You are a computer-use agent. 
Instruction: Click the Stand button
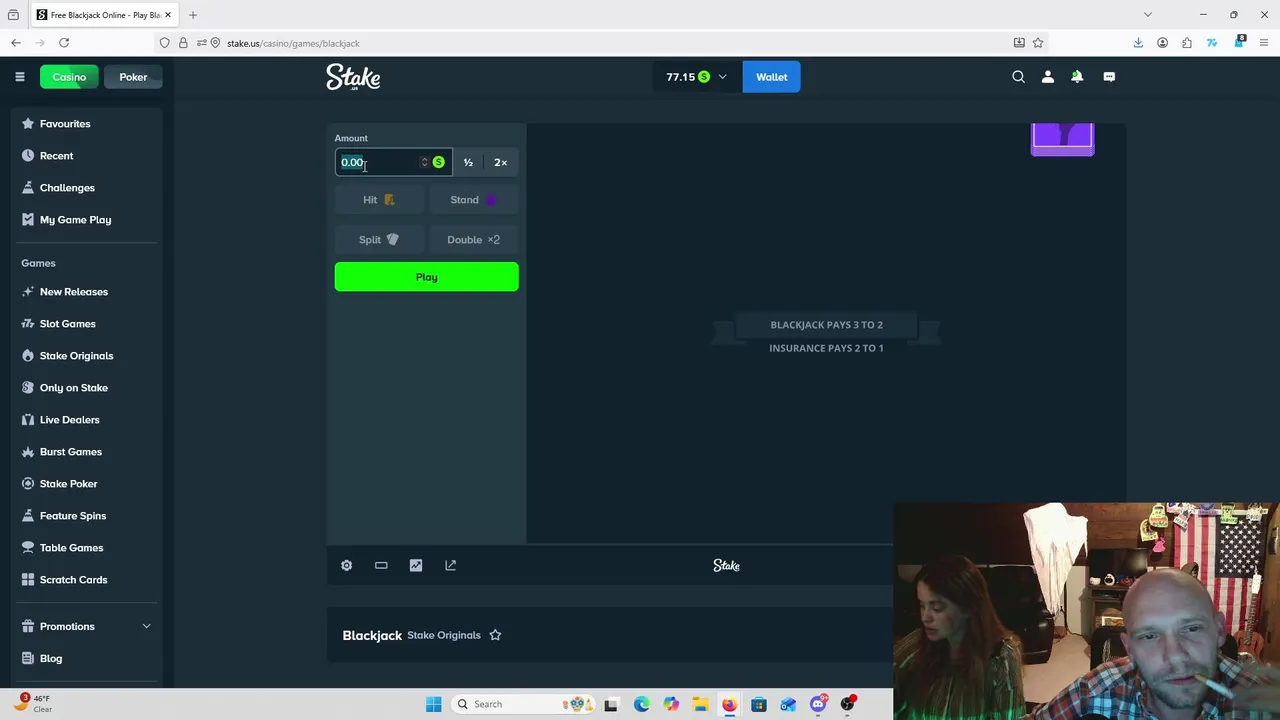point(473,200)
